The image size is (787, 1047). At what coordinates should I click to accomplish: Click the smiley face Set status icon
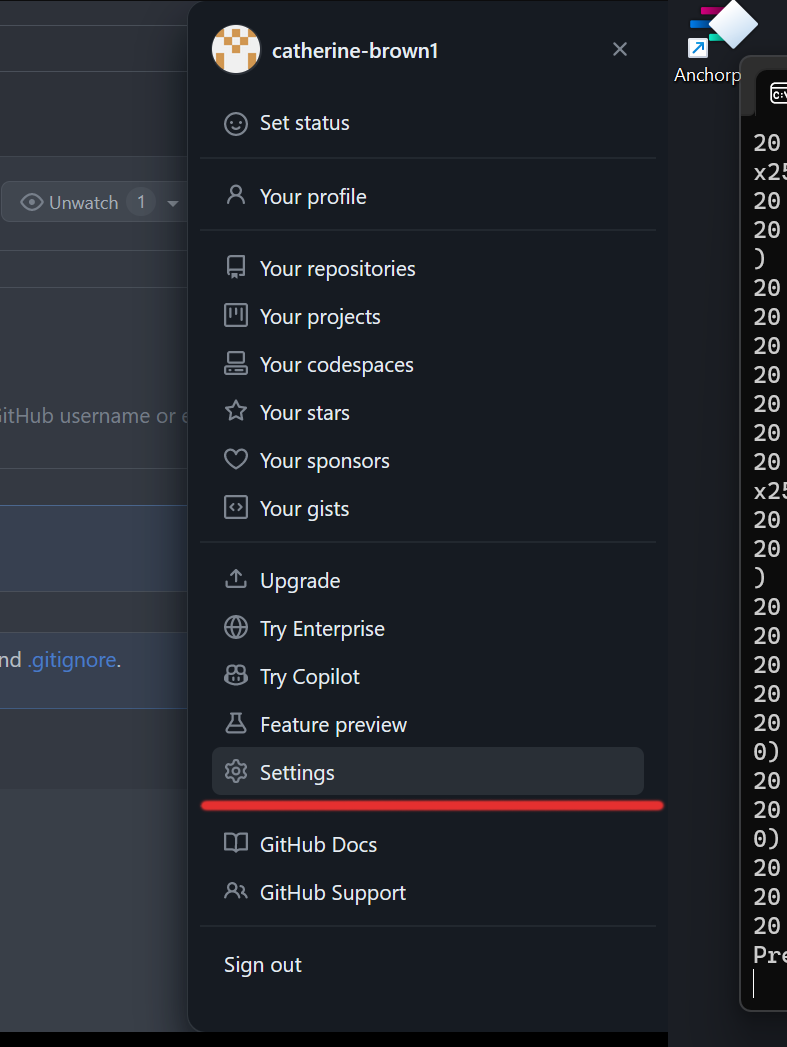point(236,124)
